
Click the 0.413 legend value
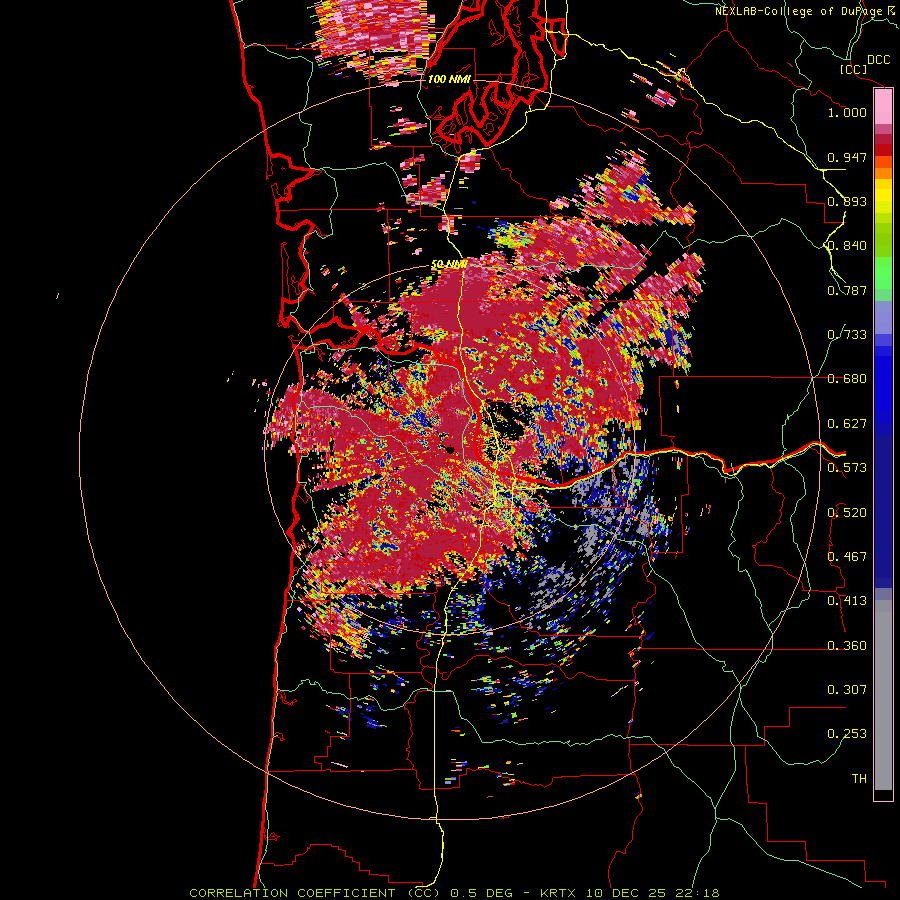(x=847, y=601)
